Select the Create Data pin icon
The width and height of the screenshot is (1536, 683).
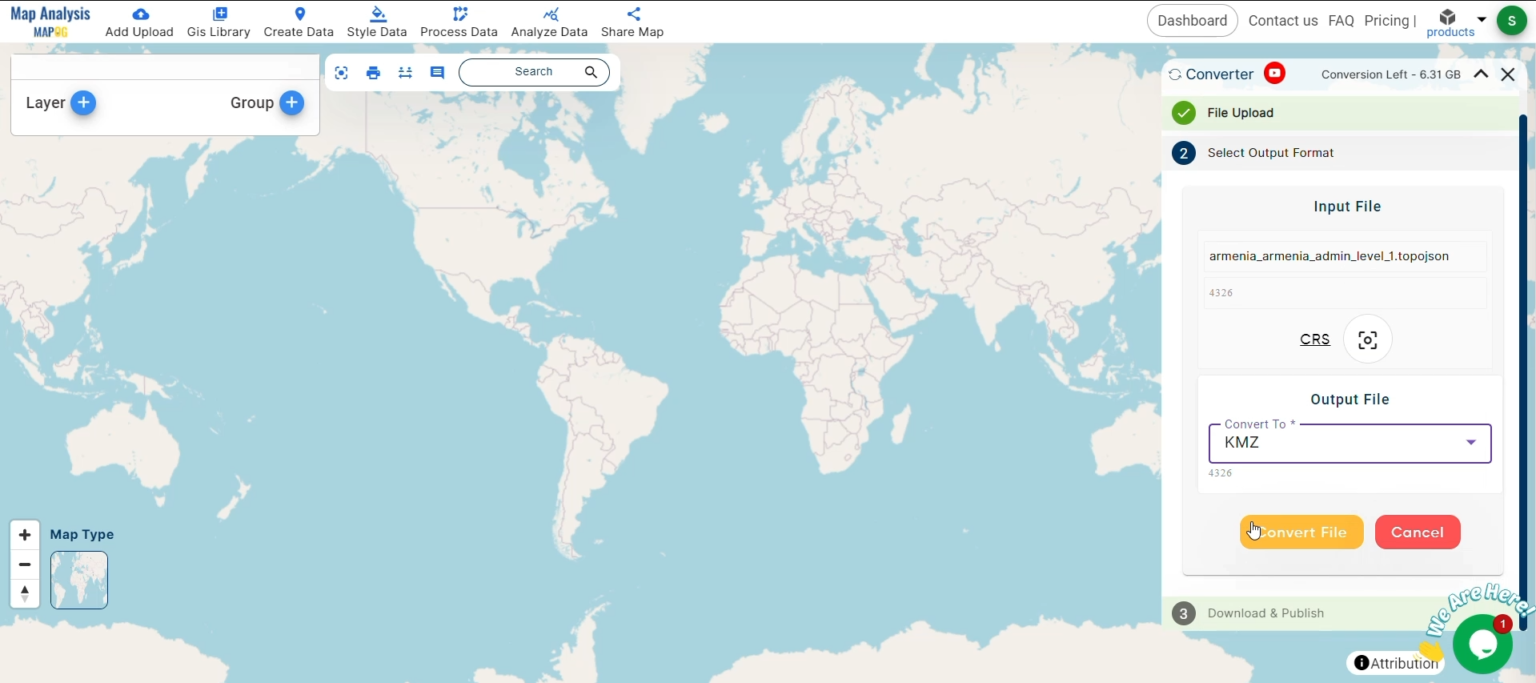point(298,14)
